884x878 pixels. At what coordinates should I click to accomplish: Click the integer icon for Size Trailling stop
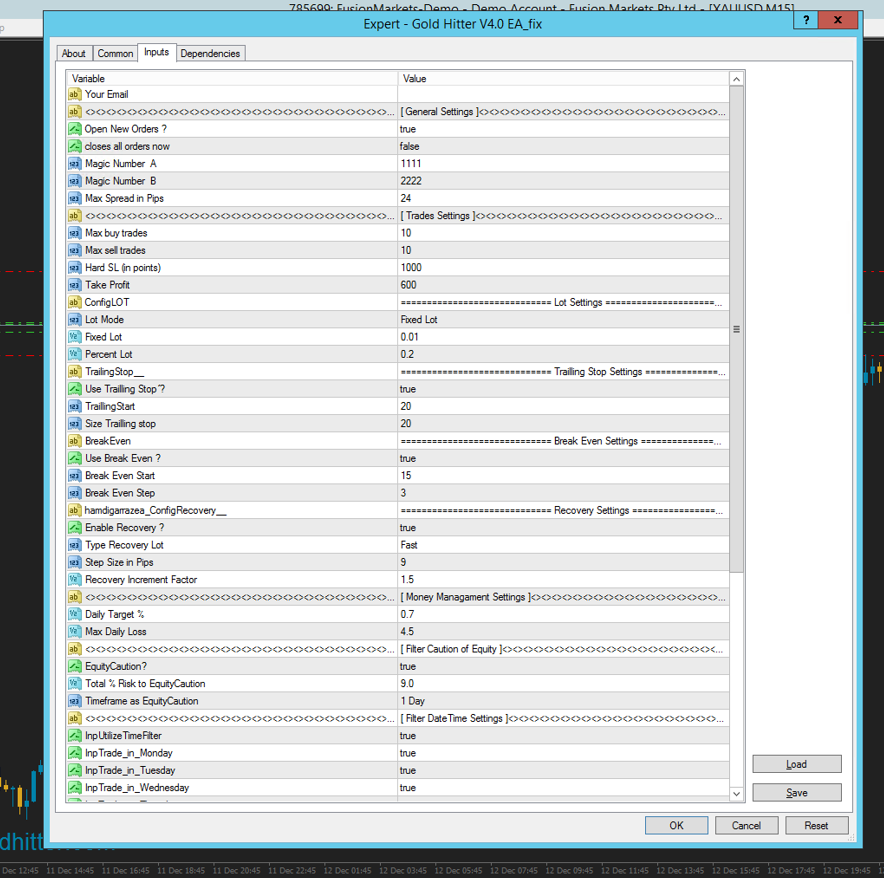click(74, 423)
